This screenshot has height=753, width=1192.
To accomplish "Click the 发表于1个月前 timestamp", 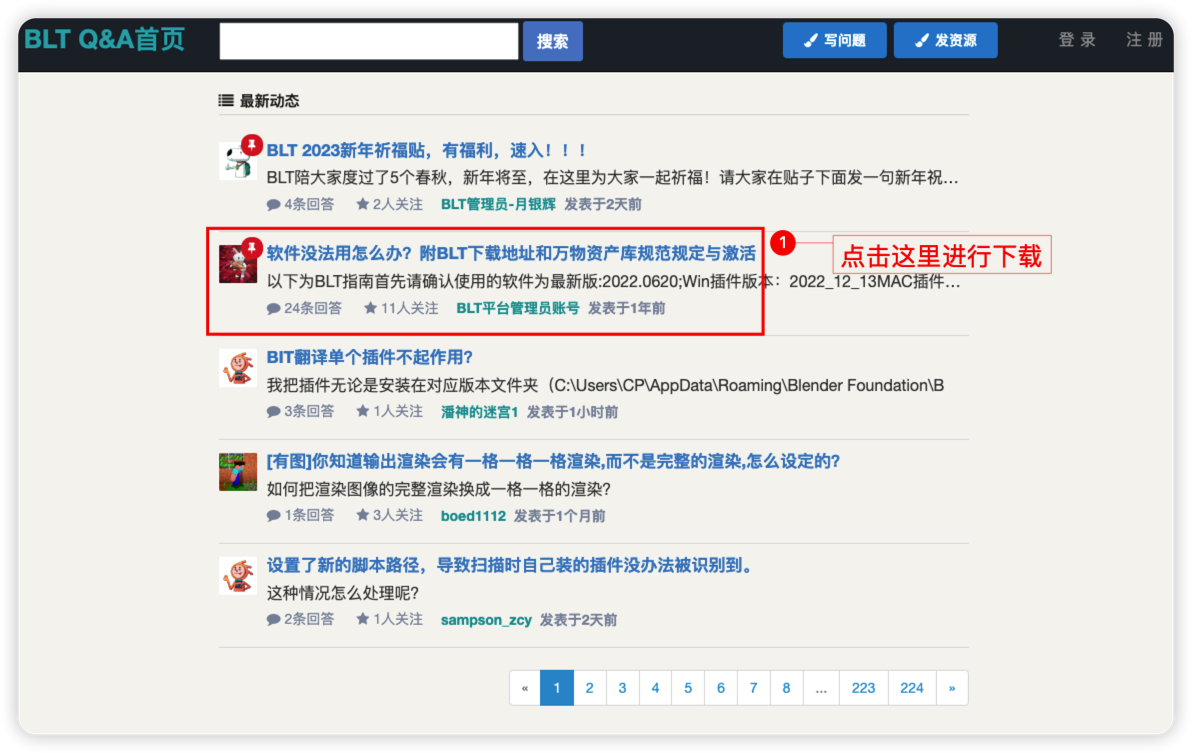I will (560, 517).
